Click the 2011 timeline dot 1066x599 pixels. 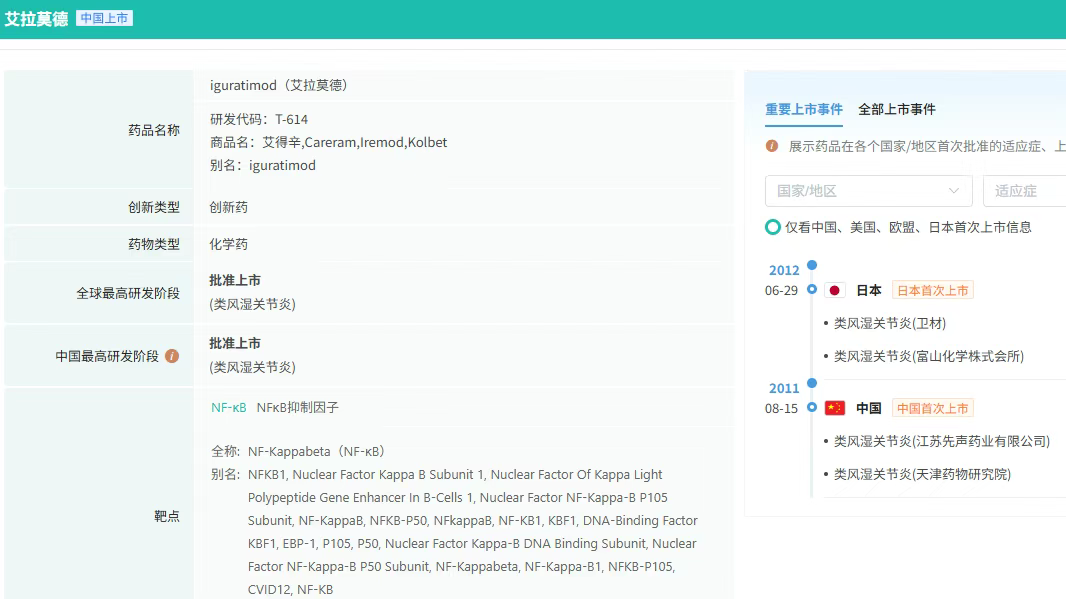pyautogui.click(x=812, y=383)
